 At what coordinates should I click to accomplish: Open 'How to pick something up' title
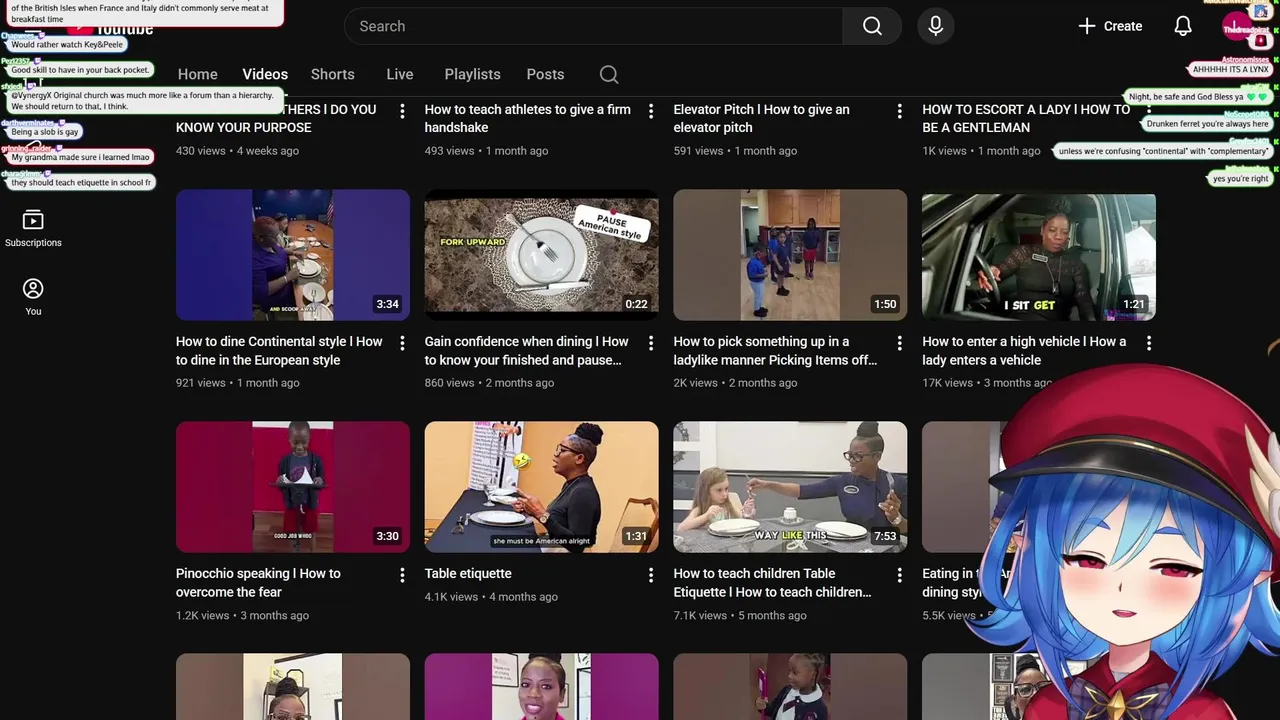pyautogui.click(x=775, y=350)
